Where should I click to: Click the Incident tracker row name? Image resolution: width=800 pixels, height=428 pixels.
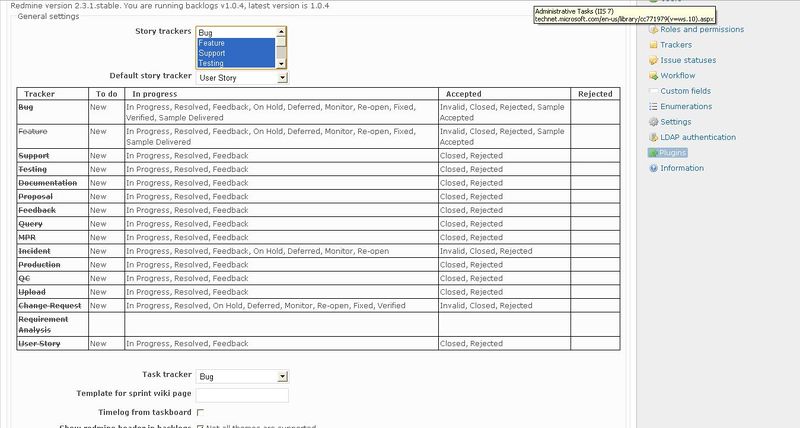[34, 251]
